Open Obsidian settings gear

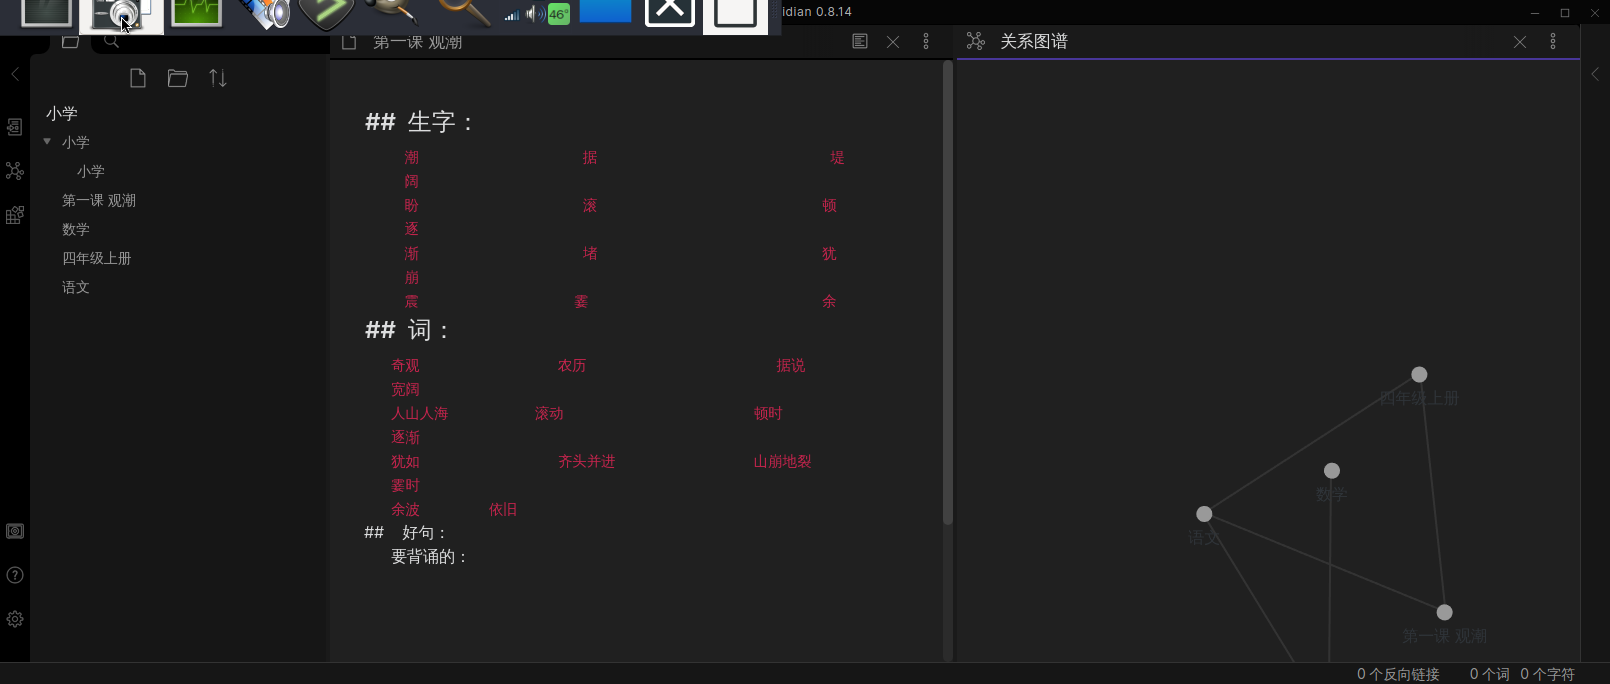(x=15, y=619)
